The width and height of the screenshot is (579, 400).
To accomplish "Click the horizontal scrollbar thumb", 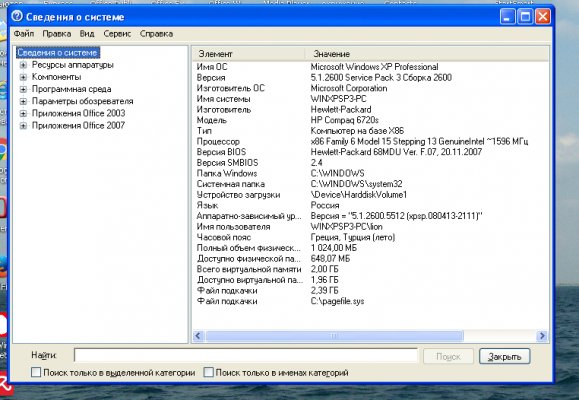I will click(x=334, y=336).
